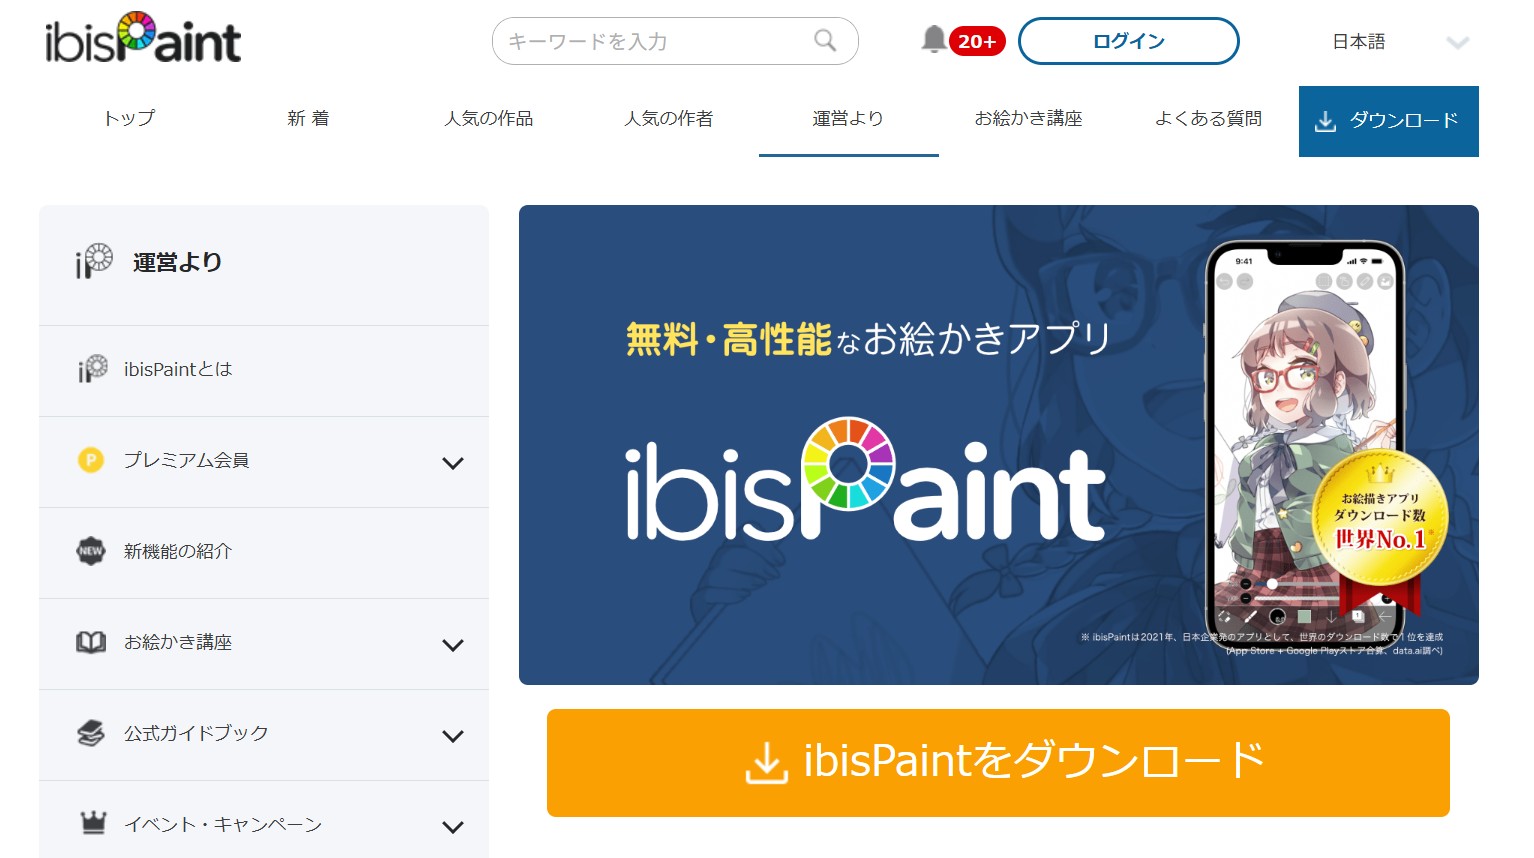This screenshot has width=1534, height=858.
Task: Click the ibisPaintとは sidebar icon
Action: point(92,369)
